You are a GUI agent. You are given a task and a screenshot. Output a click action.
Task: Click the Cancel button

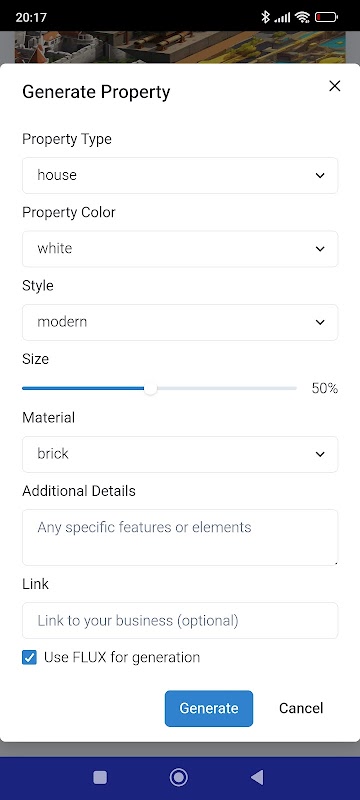(301, 708)
